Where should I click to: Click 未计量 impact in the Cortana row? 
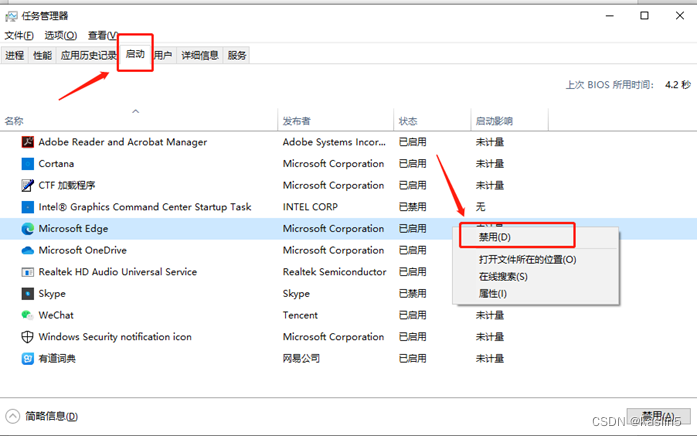tap(490, 164)
